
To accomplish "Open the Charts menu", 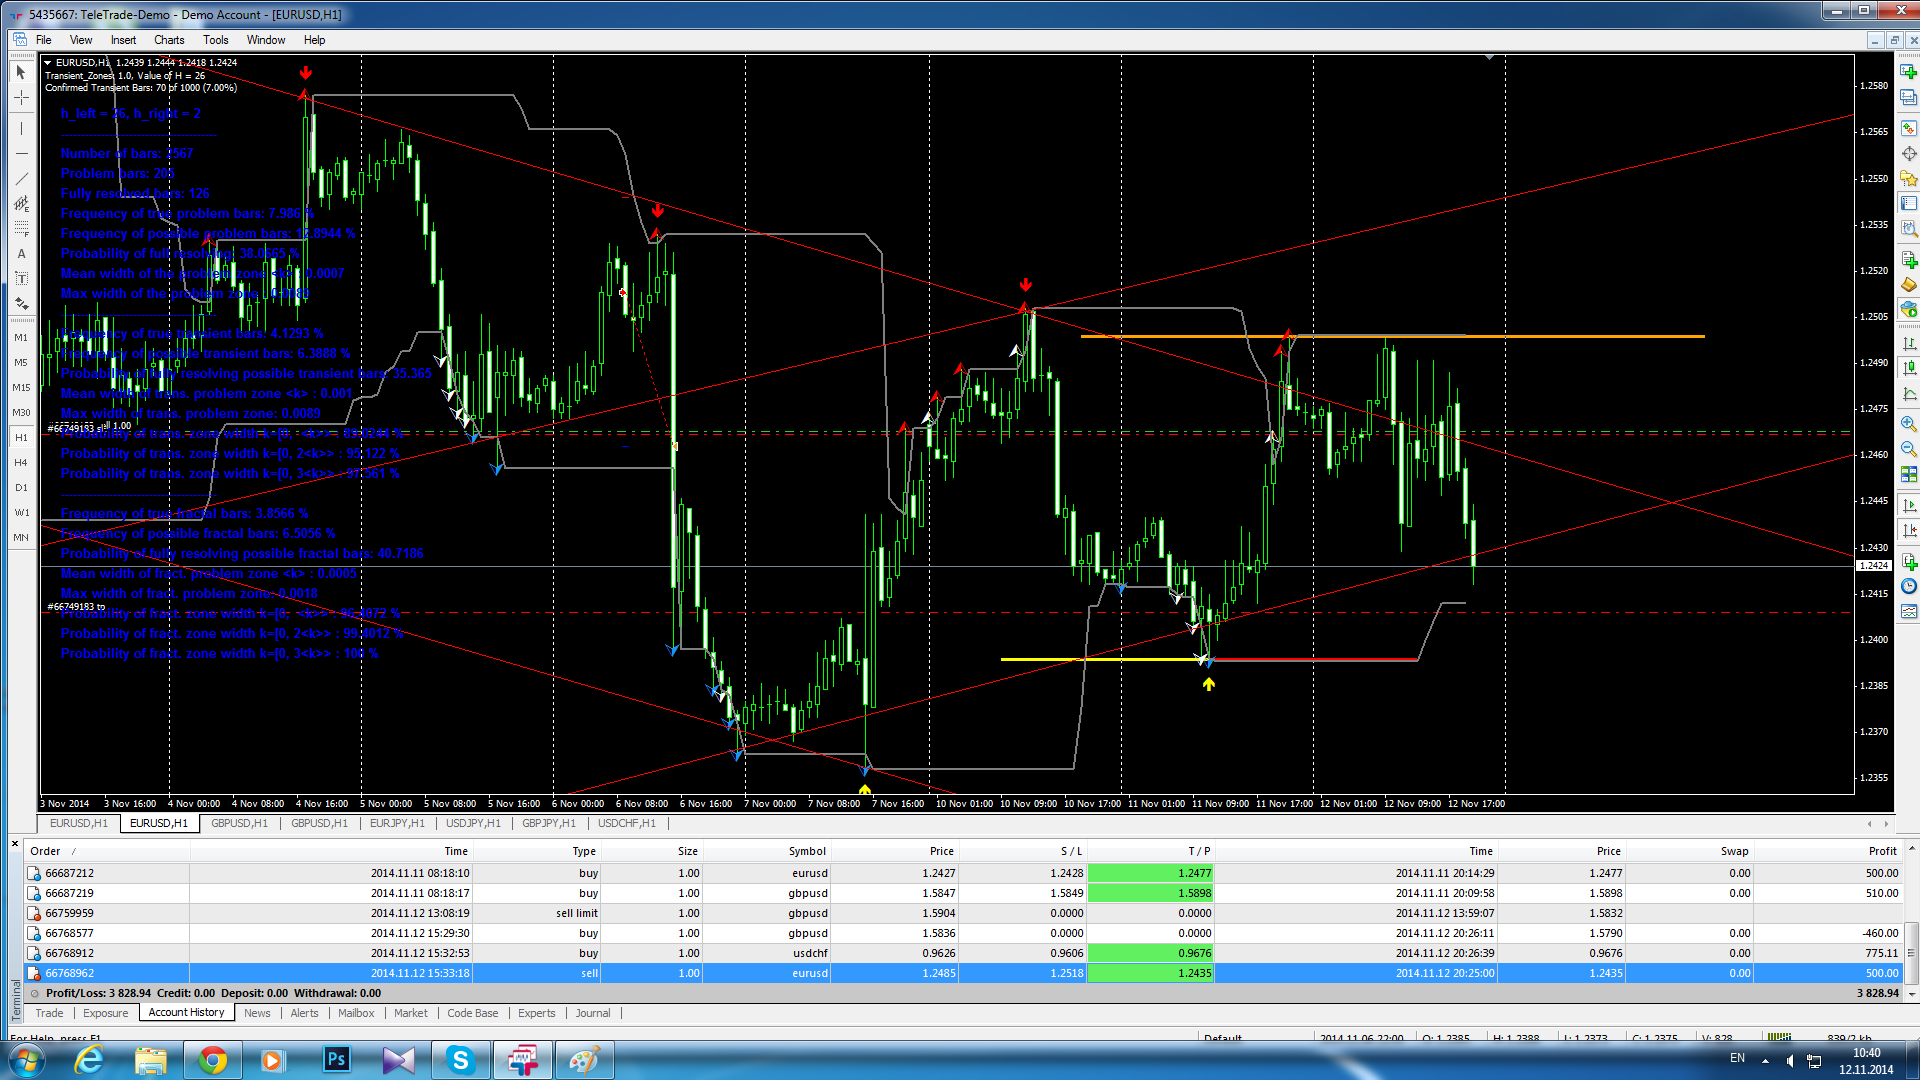I will [x=169, y=40].
